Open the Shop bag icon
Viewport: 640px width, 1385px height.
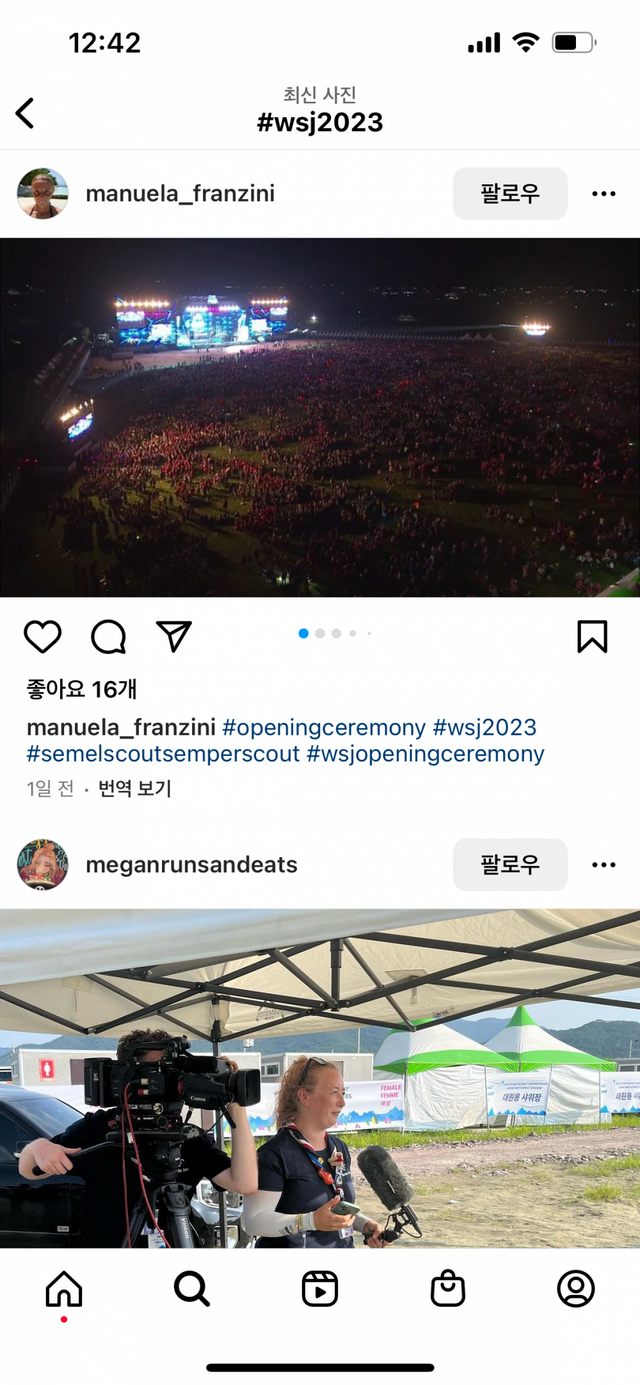[x=448, y=1289]
